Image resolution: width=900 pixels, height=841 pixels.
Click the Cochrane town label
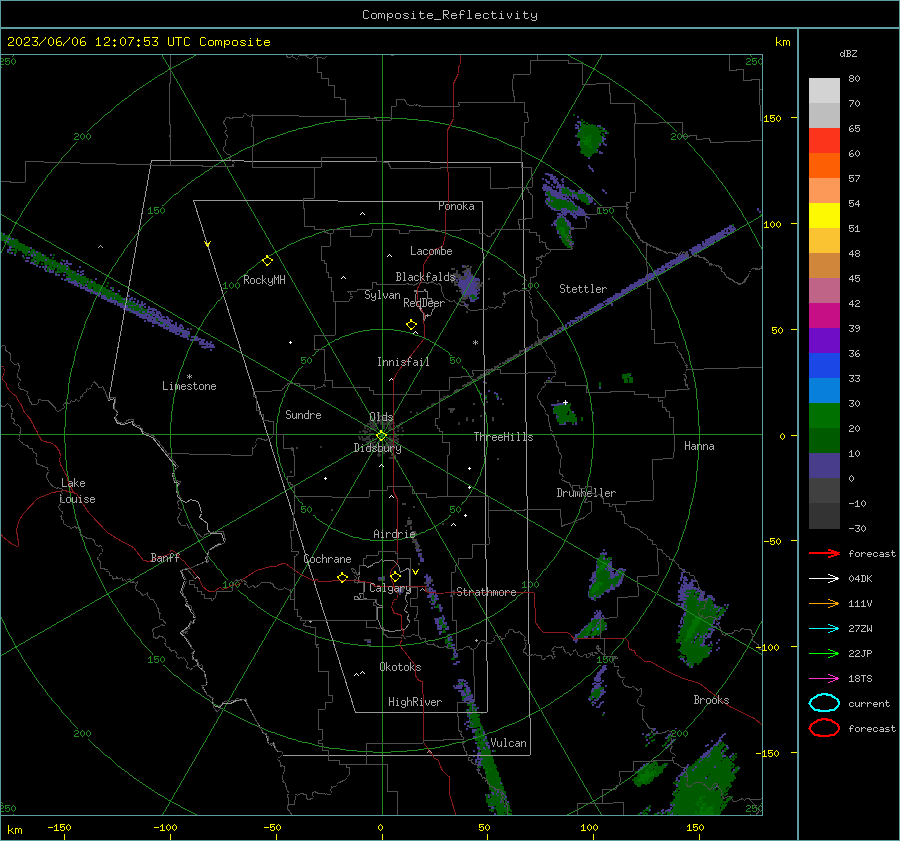pos(327,559)
